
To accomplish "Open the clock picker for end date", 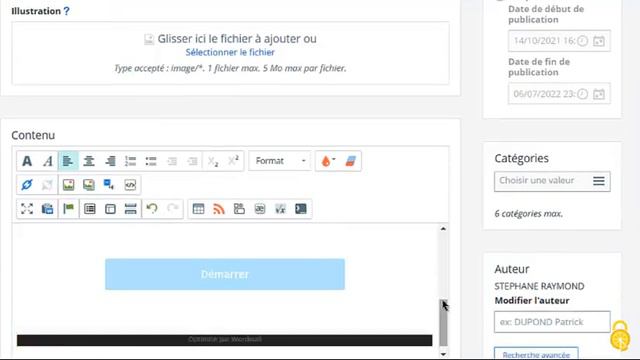I will click(582, 94).
